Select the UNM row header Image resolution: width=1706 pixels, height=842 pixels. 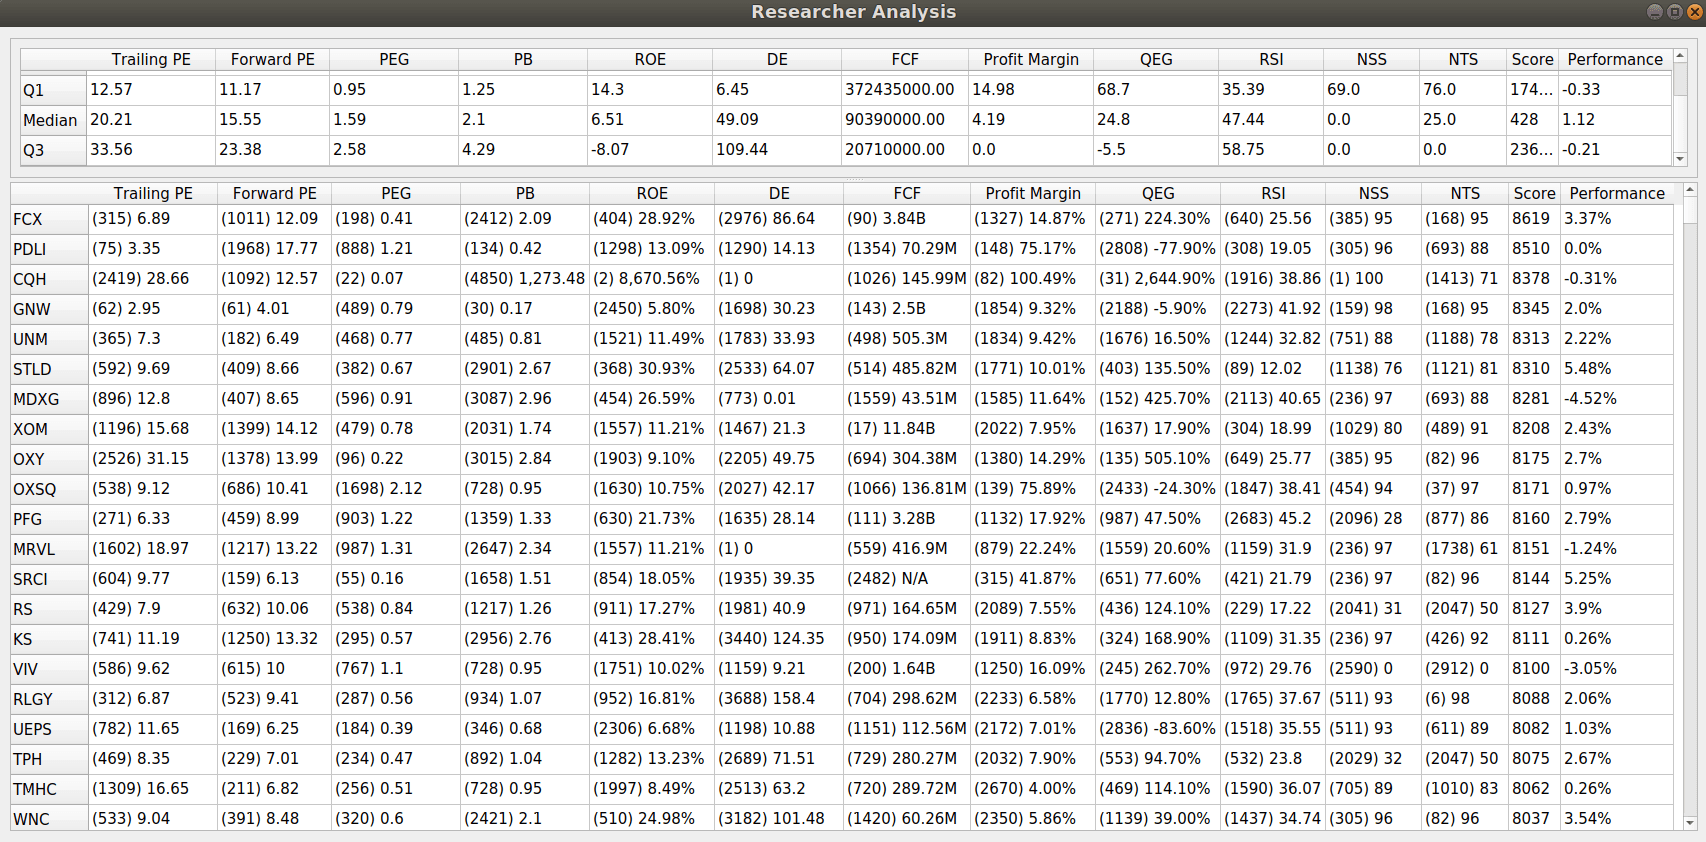pyautogui.click(x=49, y=339)
